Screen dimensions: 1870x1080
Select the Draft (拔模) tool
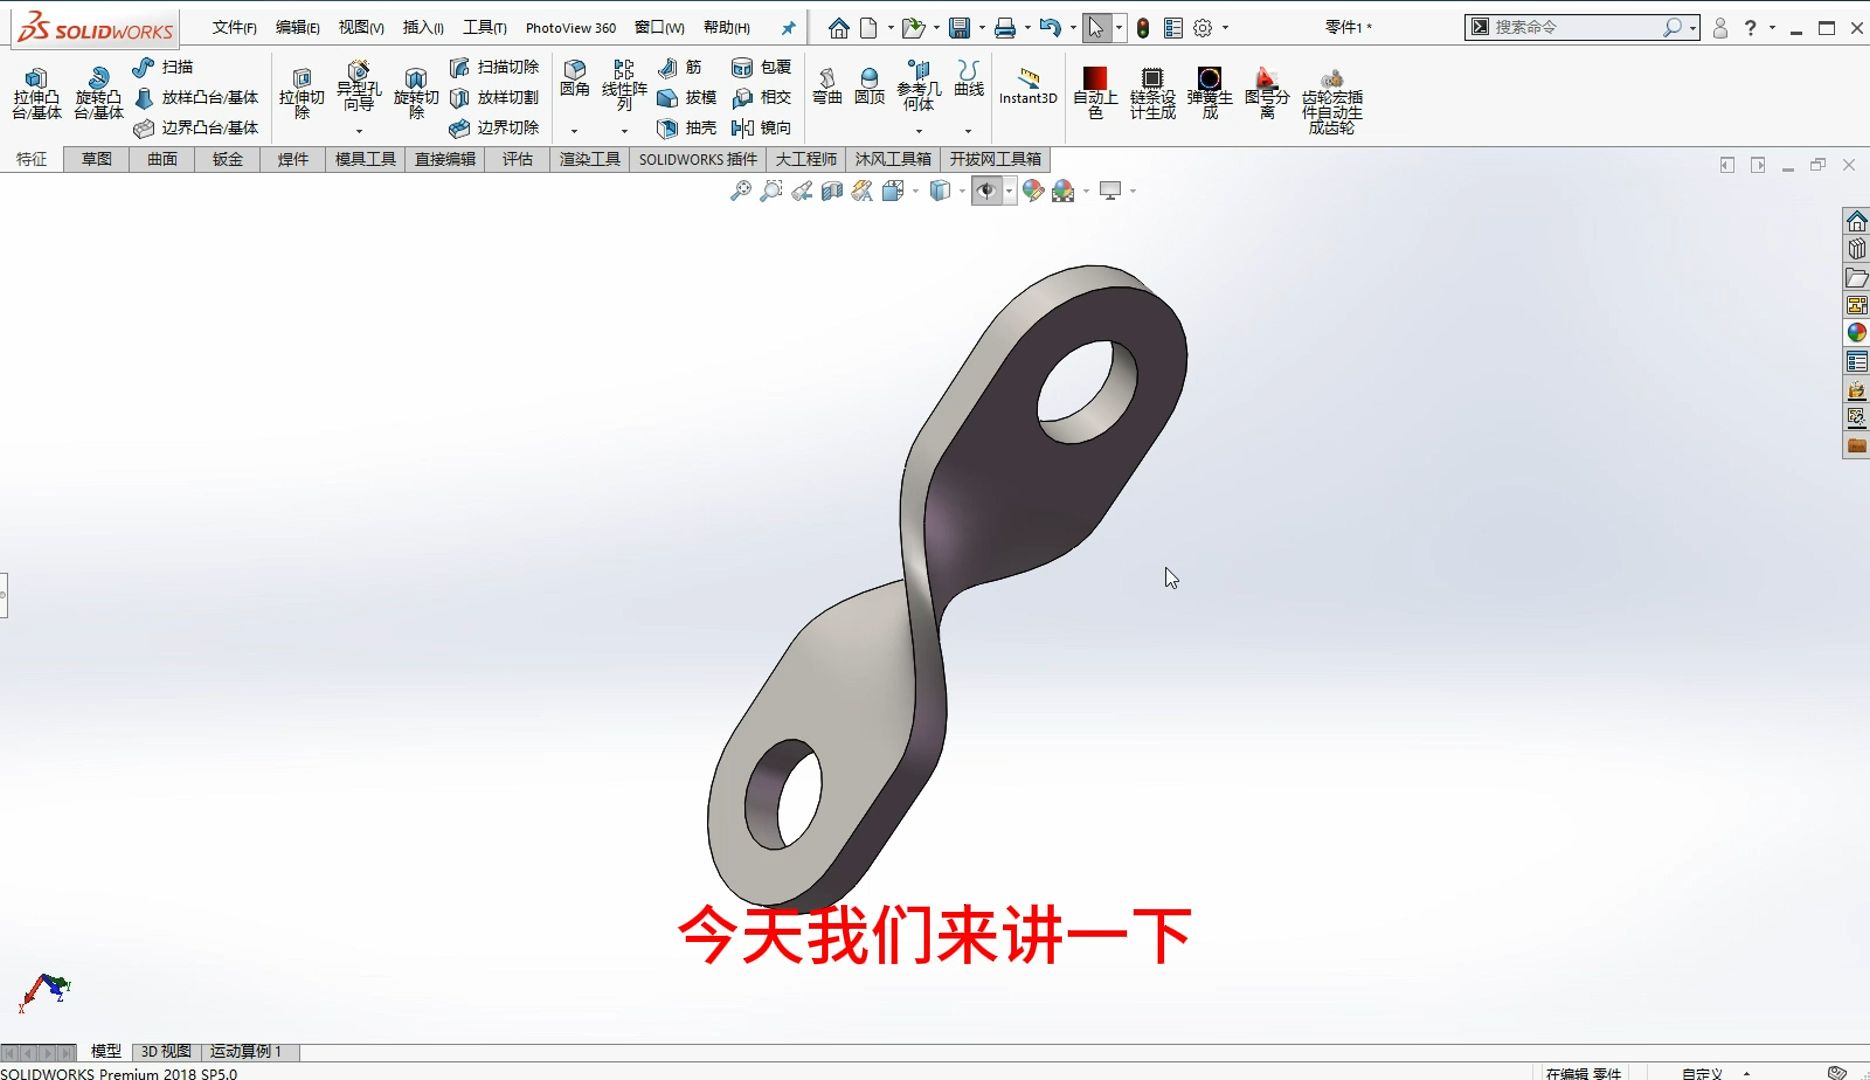point(687,97)
